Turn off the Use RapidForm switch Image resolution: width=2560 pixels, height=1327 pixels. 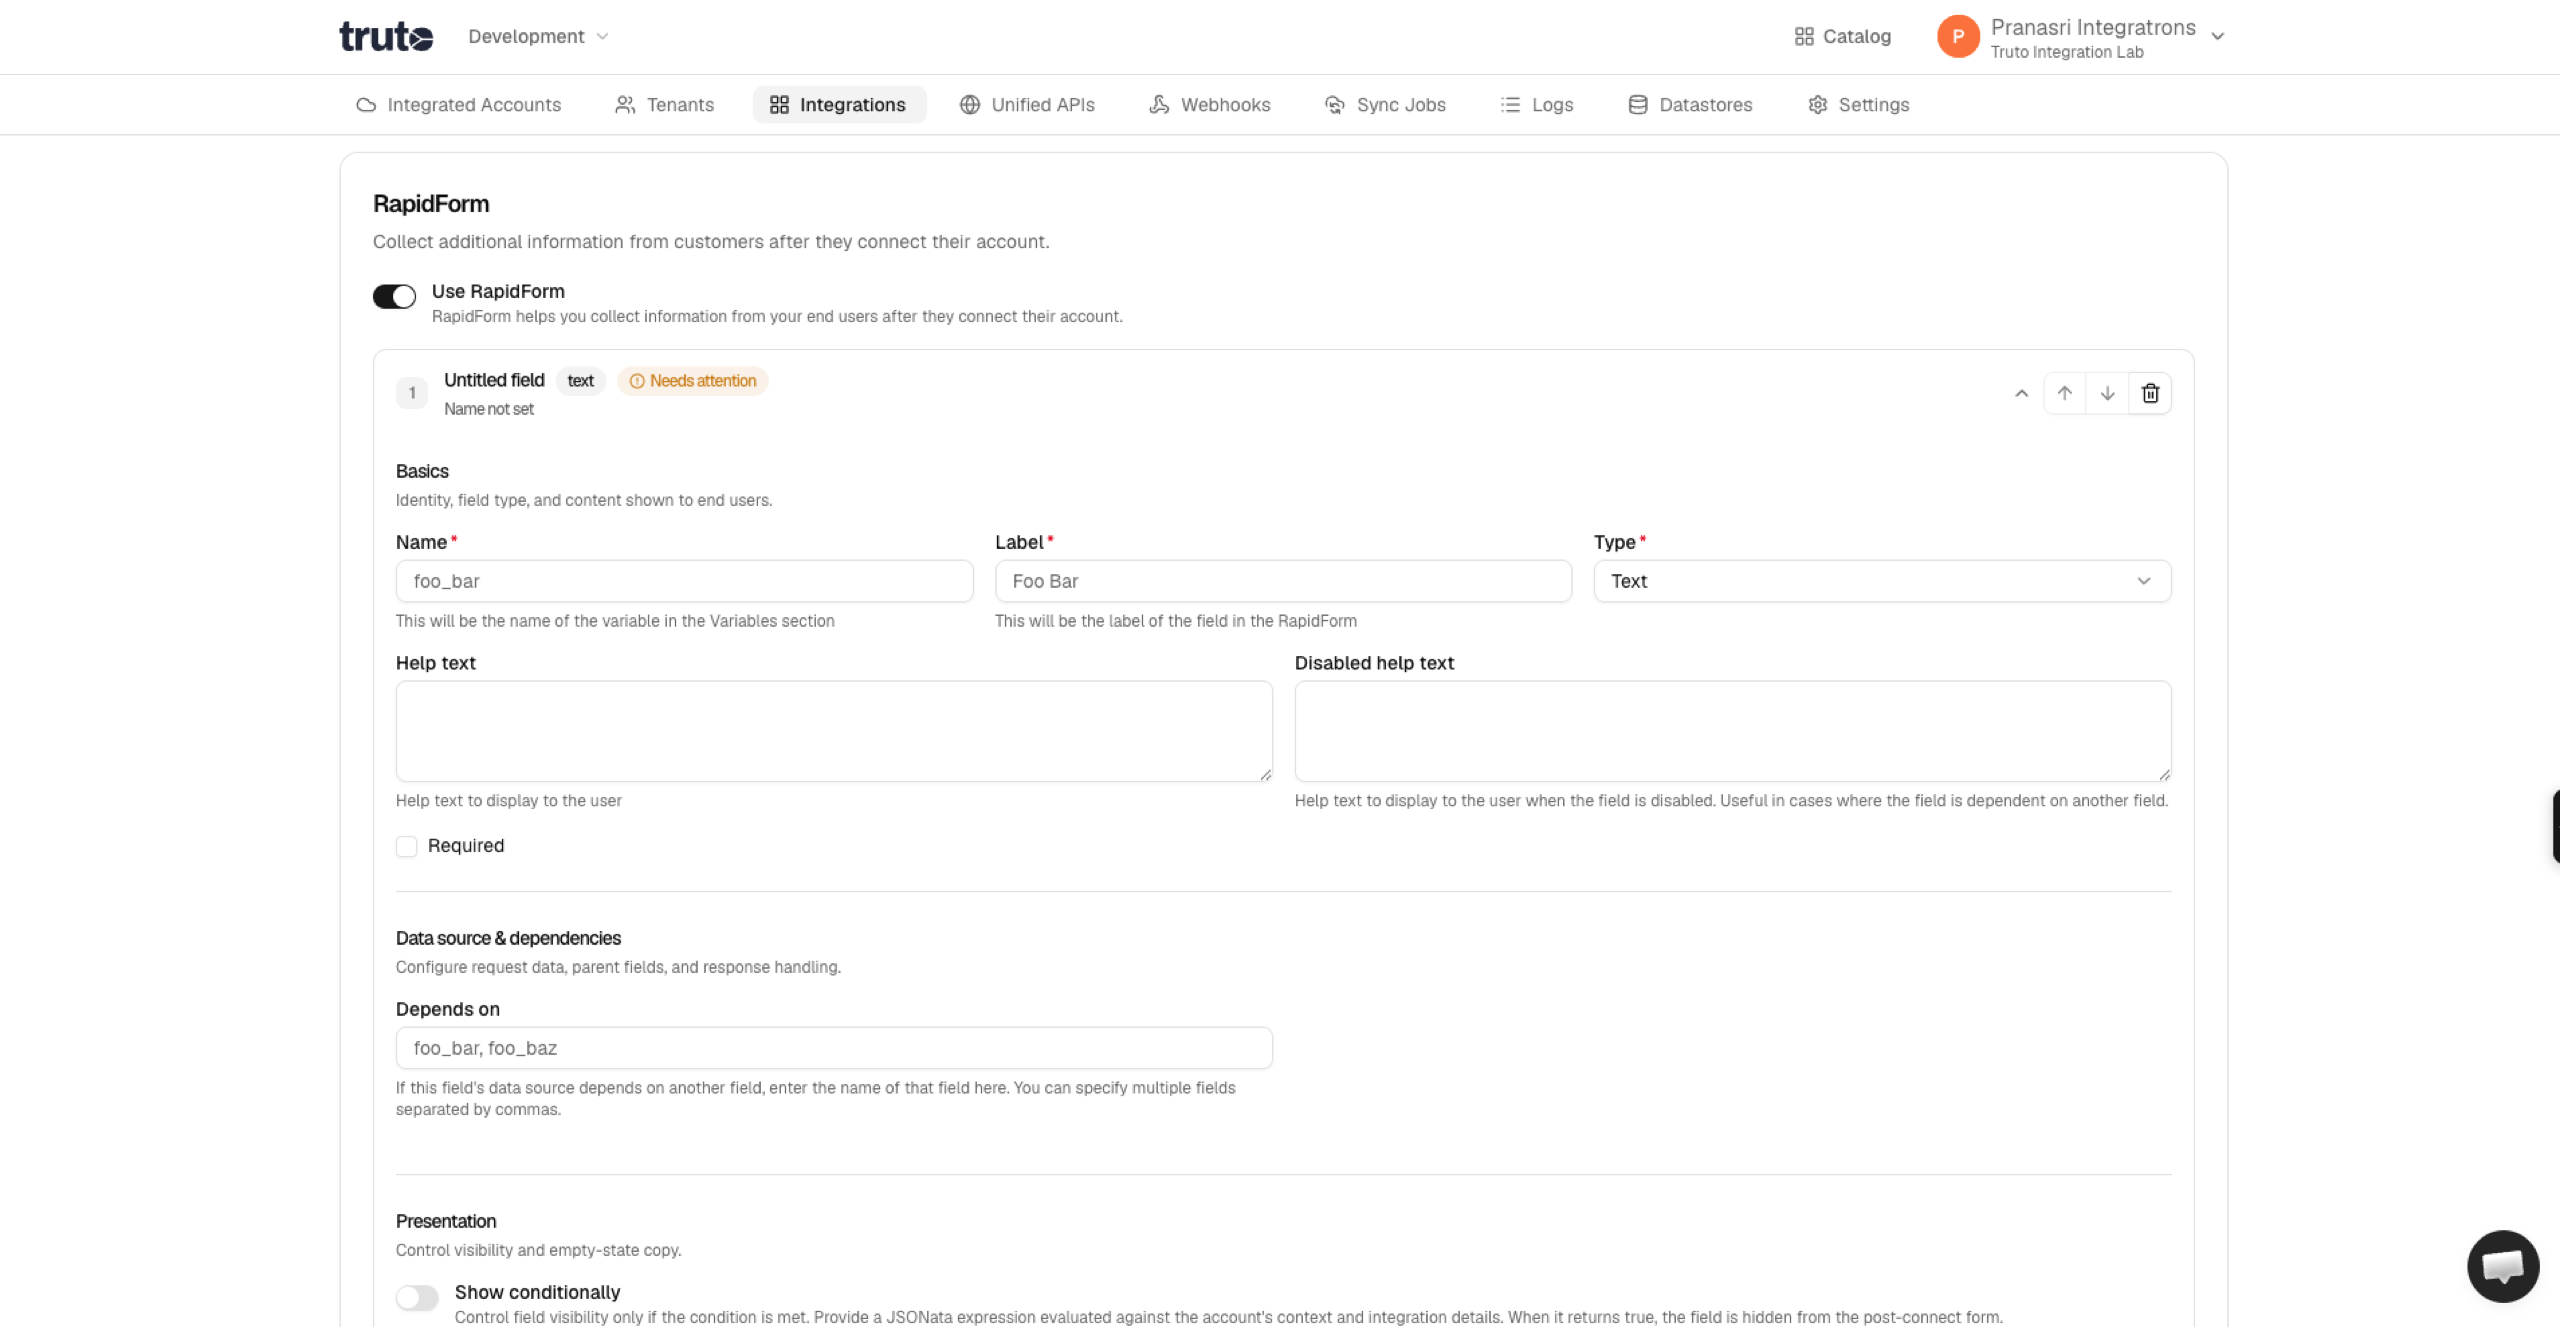[394, 297]
